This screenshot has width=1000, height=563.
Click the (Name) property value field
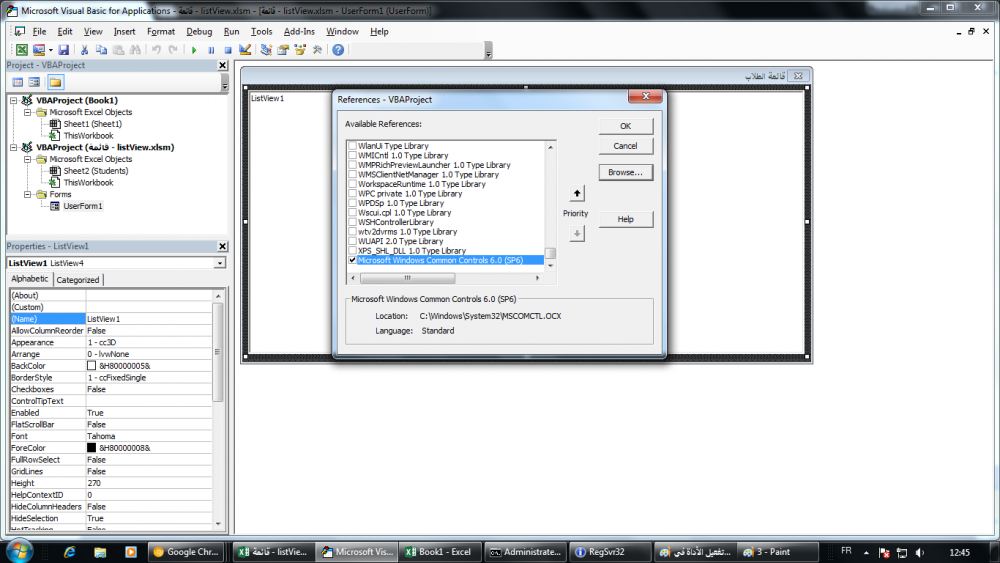click(x=149, y=319)
